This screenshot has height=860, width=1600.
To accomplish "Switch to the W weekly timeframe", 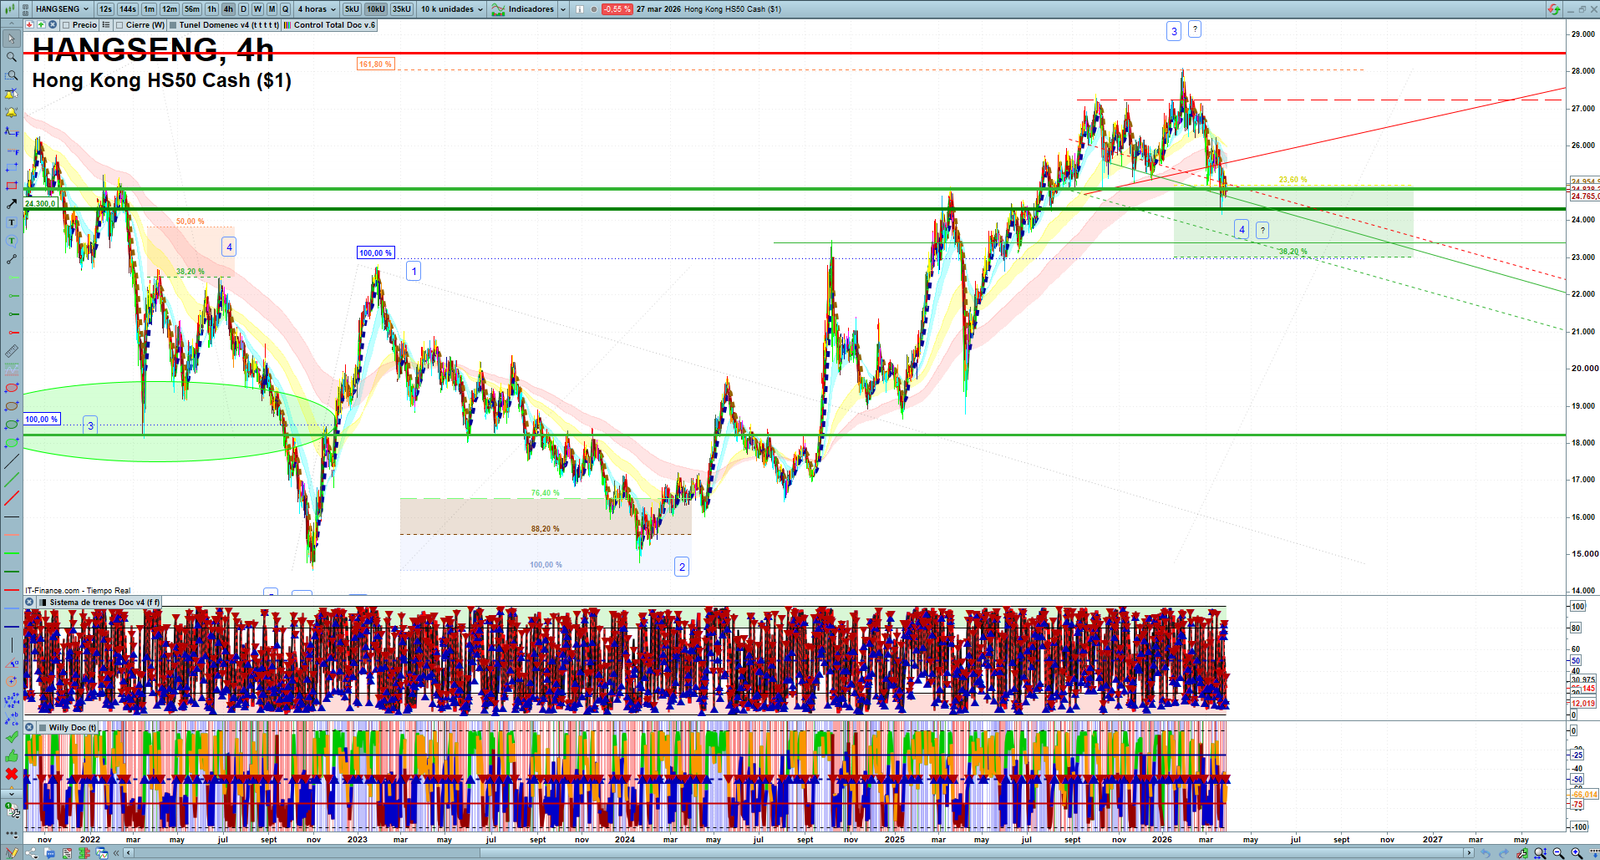I will [x=257, y=9].
